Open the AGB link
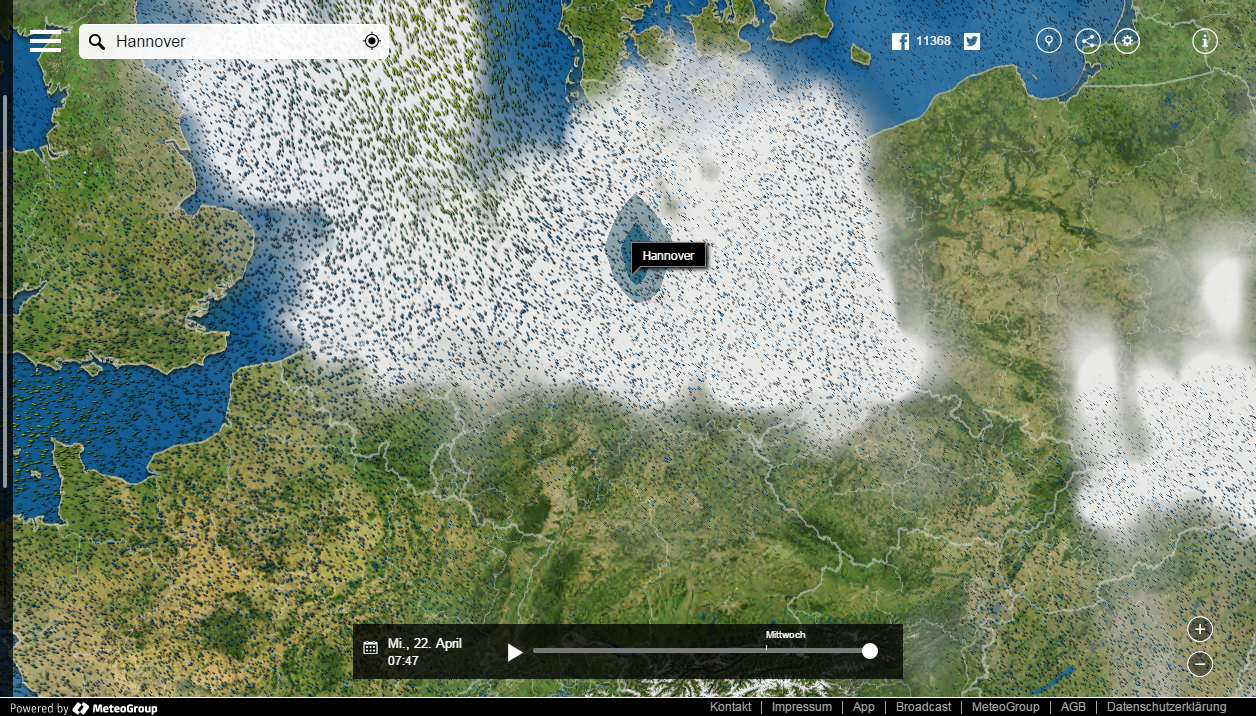Viewport: 1256px width, 716px height. click(x=1073, y=707)
